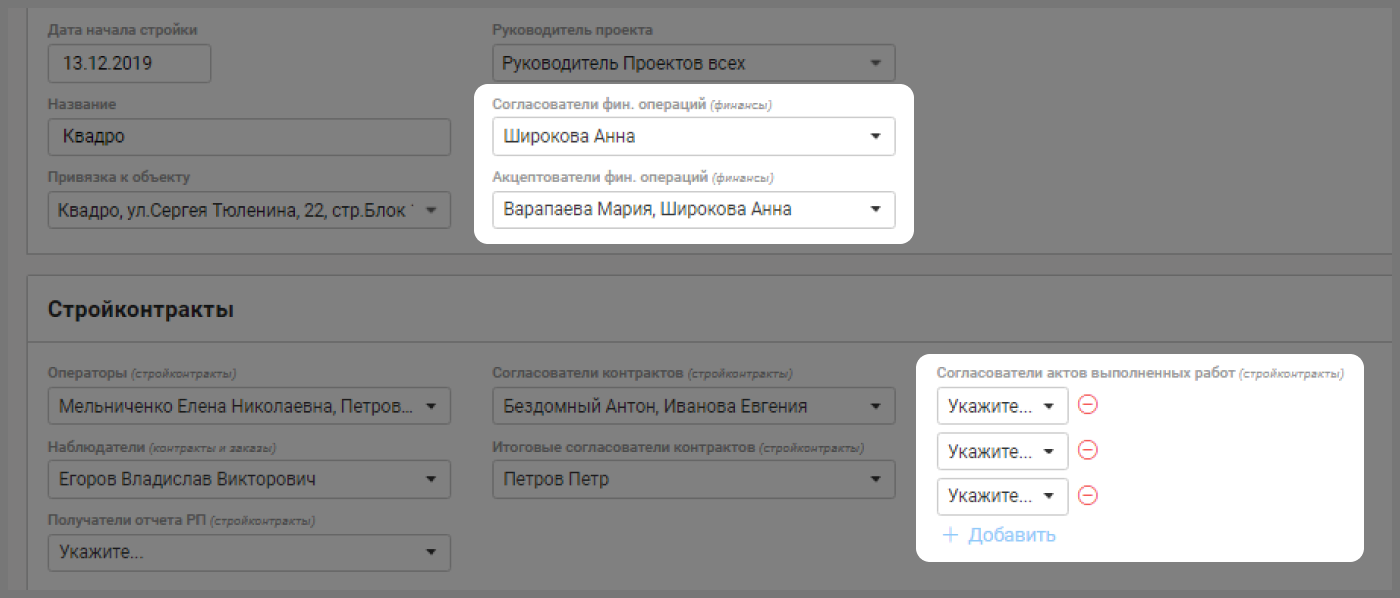Click the Стройконтракты section heading

pyautogui.click(x=141, y=310)
